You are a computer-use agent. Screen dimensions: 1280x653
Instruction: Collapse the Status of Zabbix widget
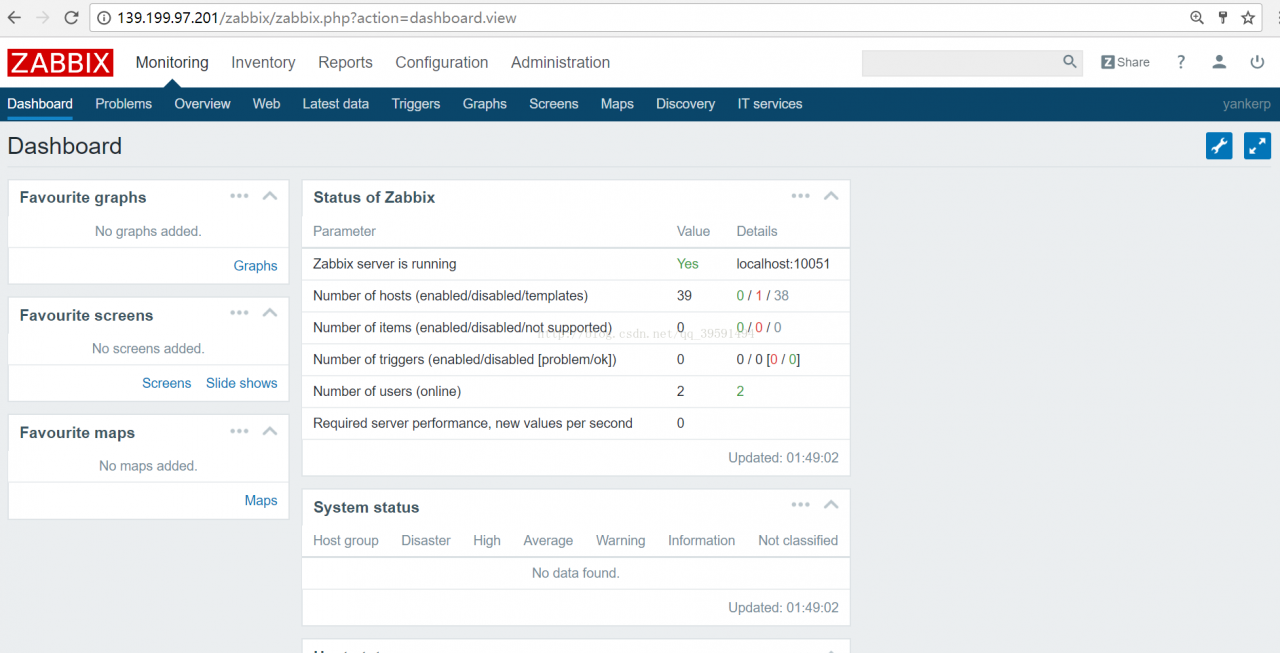[x=831, y=196]
